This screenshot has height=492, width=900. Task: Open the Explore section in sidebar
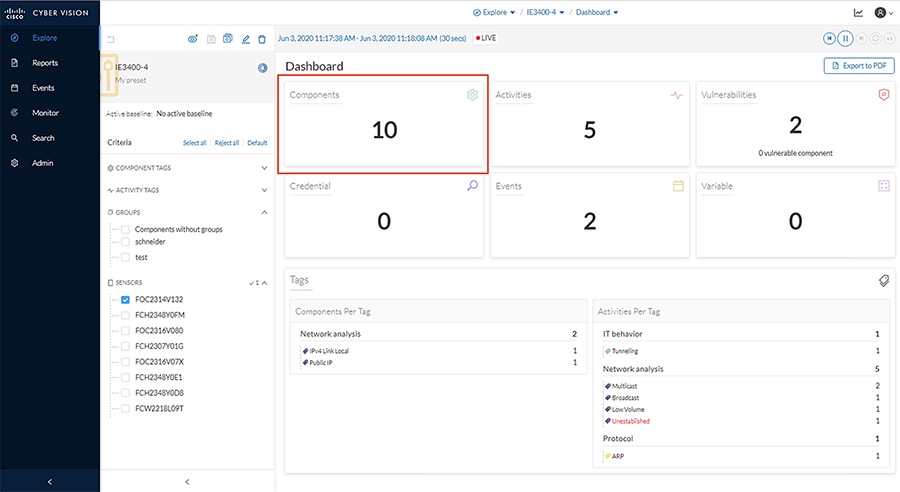tap(45, 38)
